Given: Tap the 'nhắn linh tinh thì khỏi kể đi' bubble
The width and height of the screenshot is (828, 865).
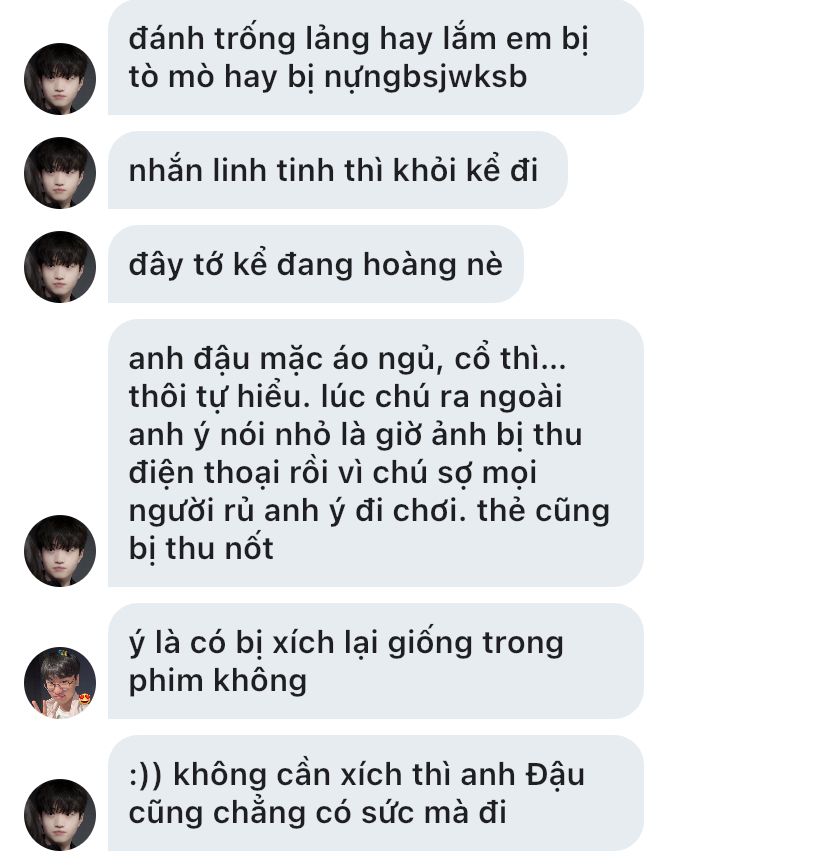Looking at the screenshot, I should (338, 170).
